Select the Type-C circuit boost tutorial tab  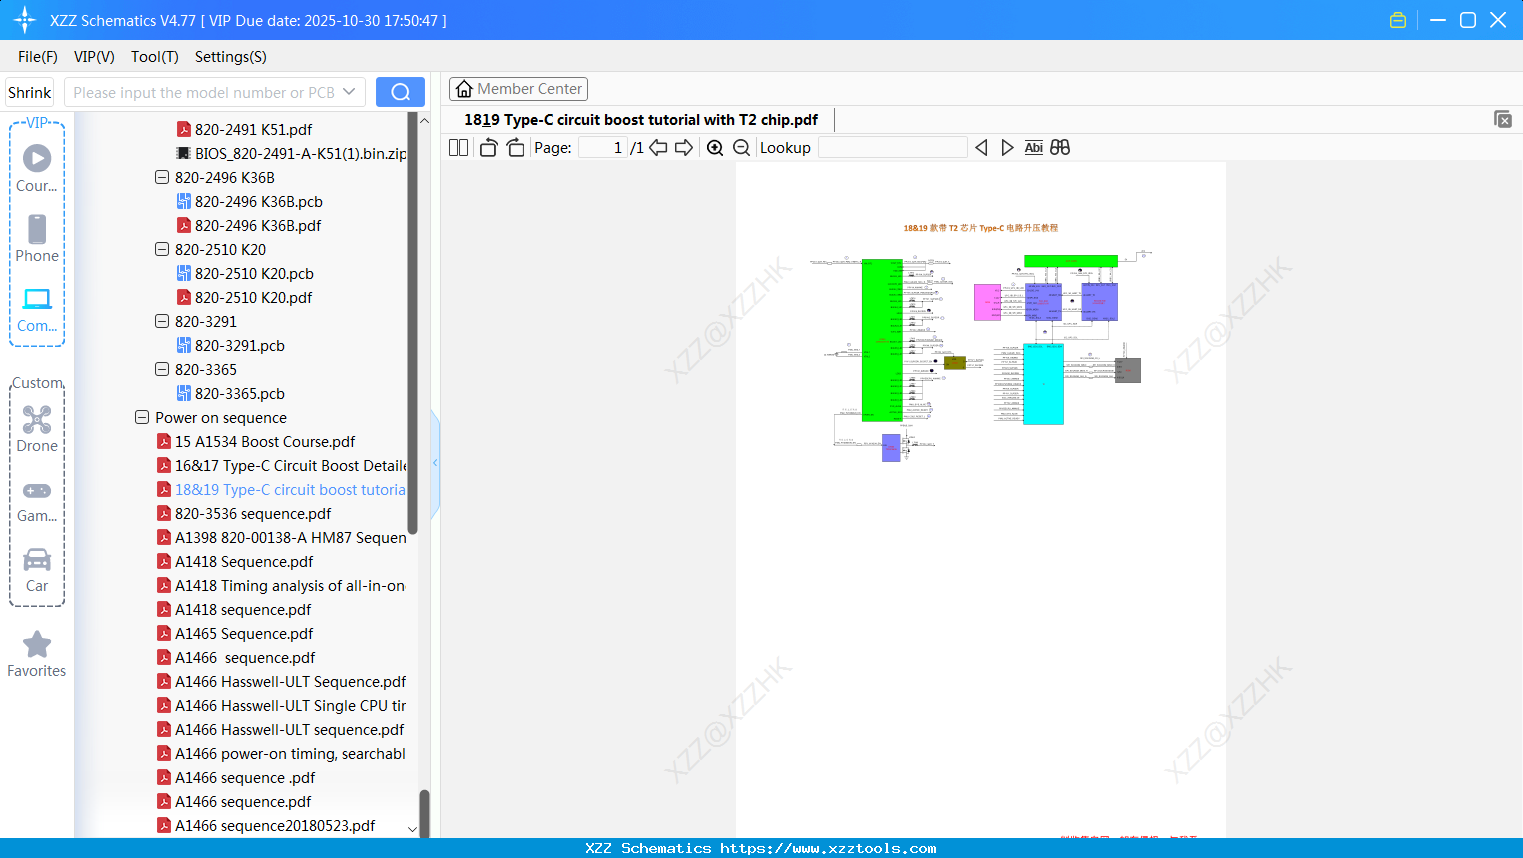641,120
